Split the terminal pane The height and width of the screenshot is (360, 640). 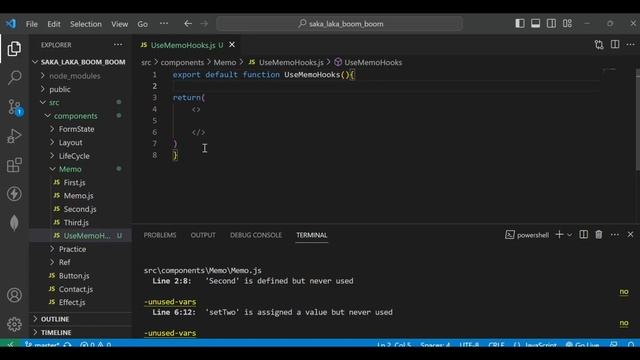point(584,235)
